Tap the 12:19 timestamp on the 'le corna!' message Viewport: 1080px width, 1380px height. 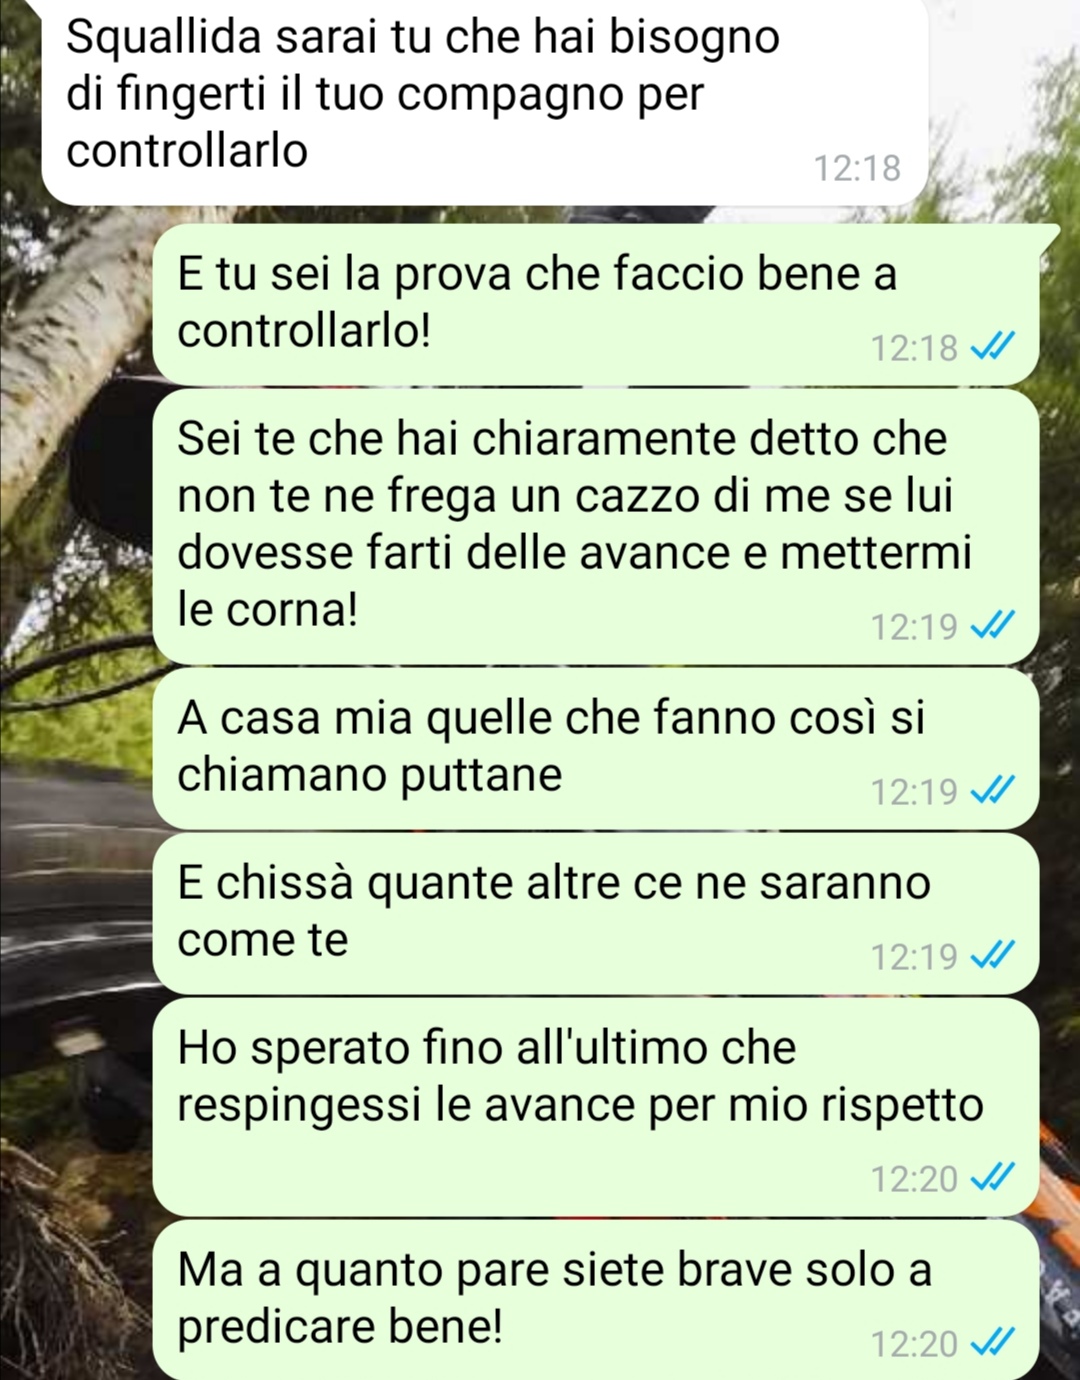pyautogui.click(x=914, y=627)
